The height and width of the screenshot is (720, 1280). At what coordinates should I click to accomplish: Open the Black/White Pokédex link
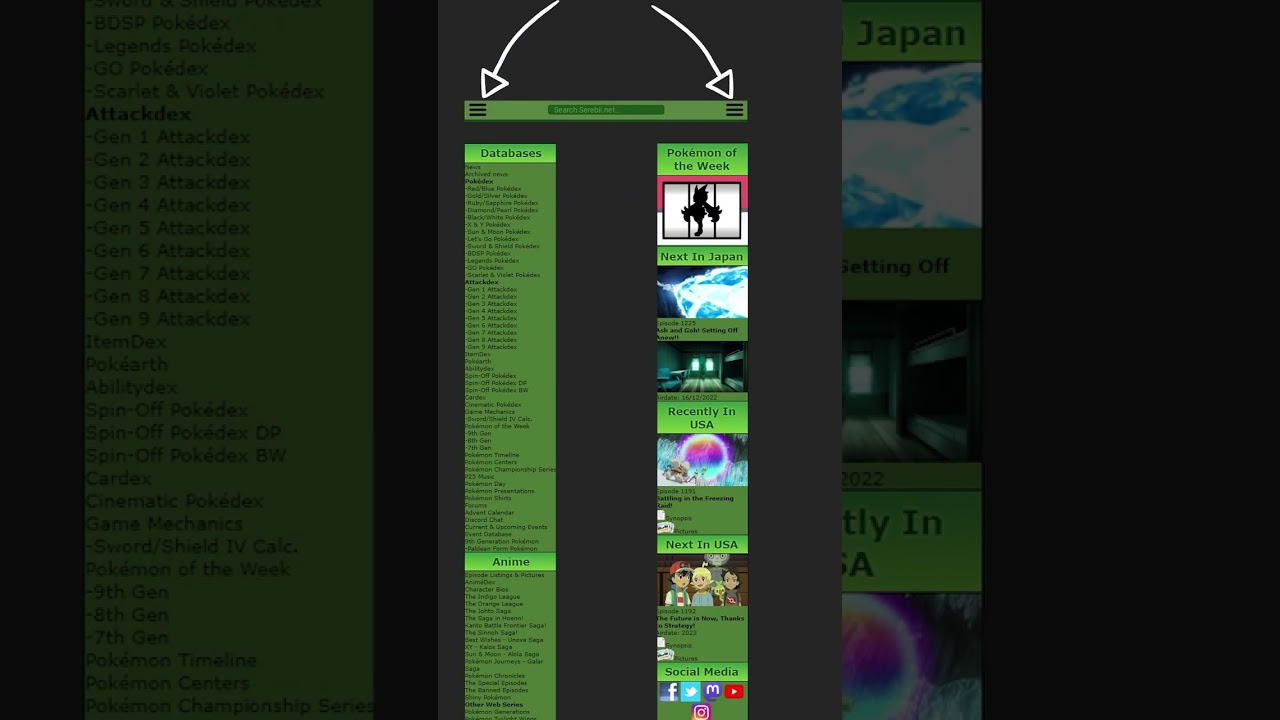498,217
